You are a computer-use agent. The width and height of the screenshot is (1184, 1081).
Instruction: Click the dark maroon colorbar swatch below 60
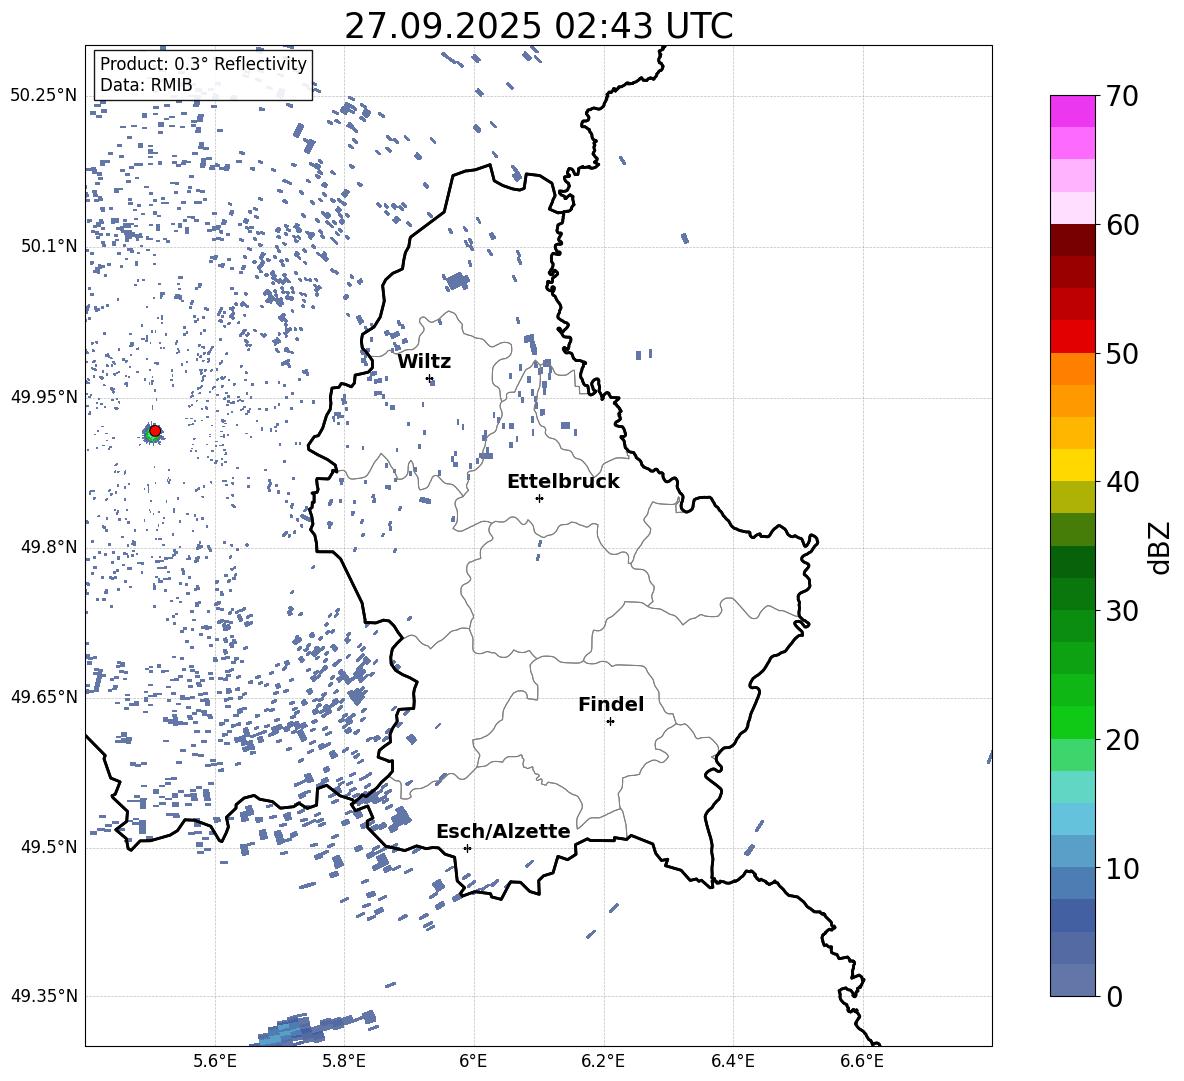point(1073,240)
